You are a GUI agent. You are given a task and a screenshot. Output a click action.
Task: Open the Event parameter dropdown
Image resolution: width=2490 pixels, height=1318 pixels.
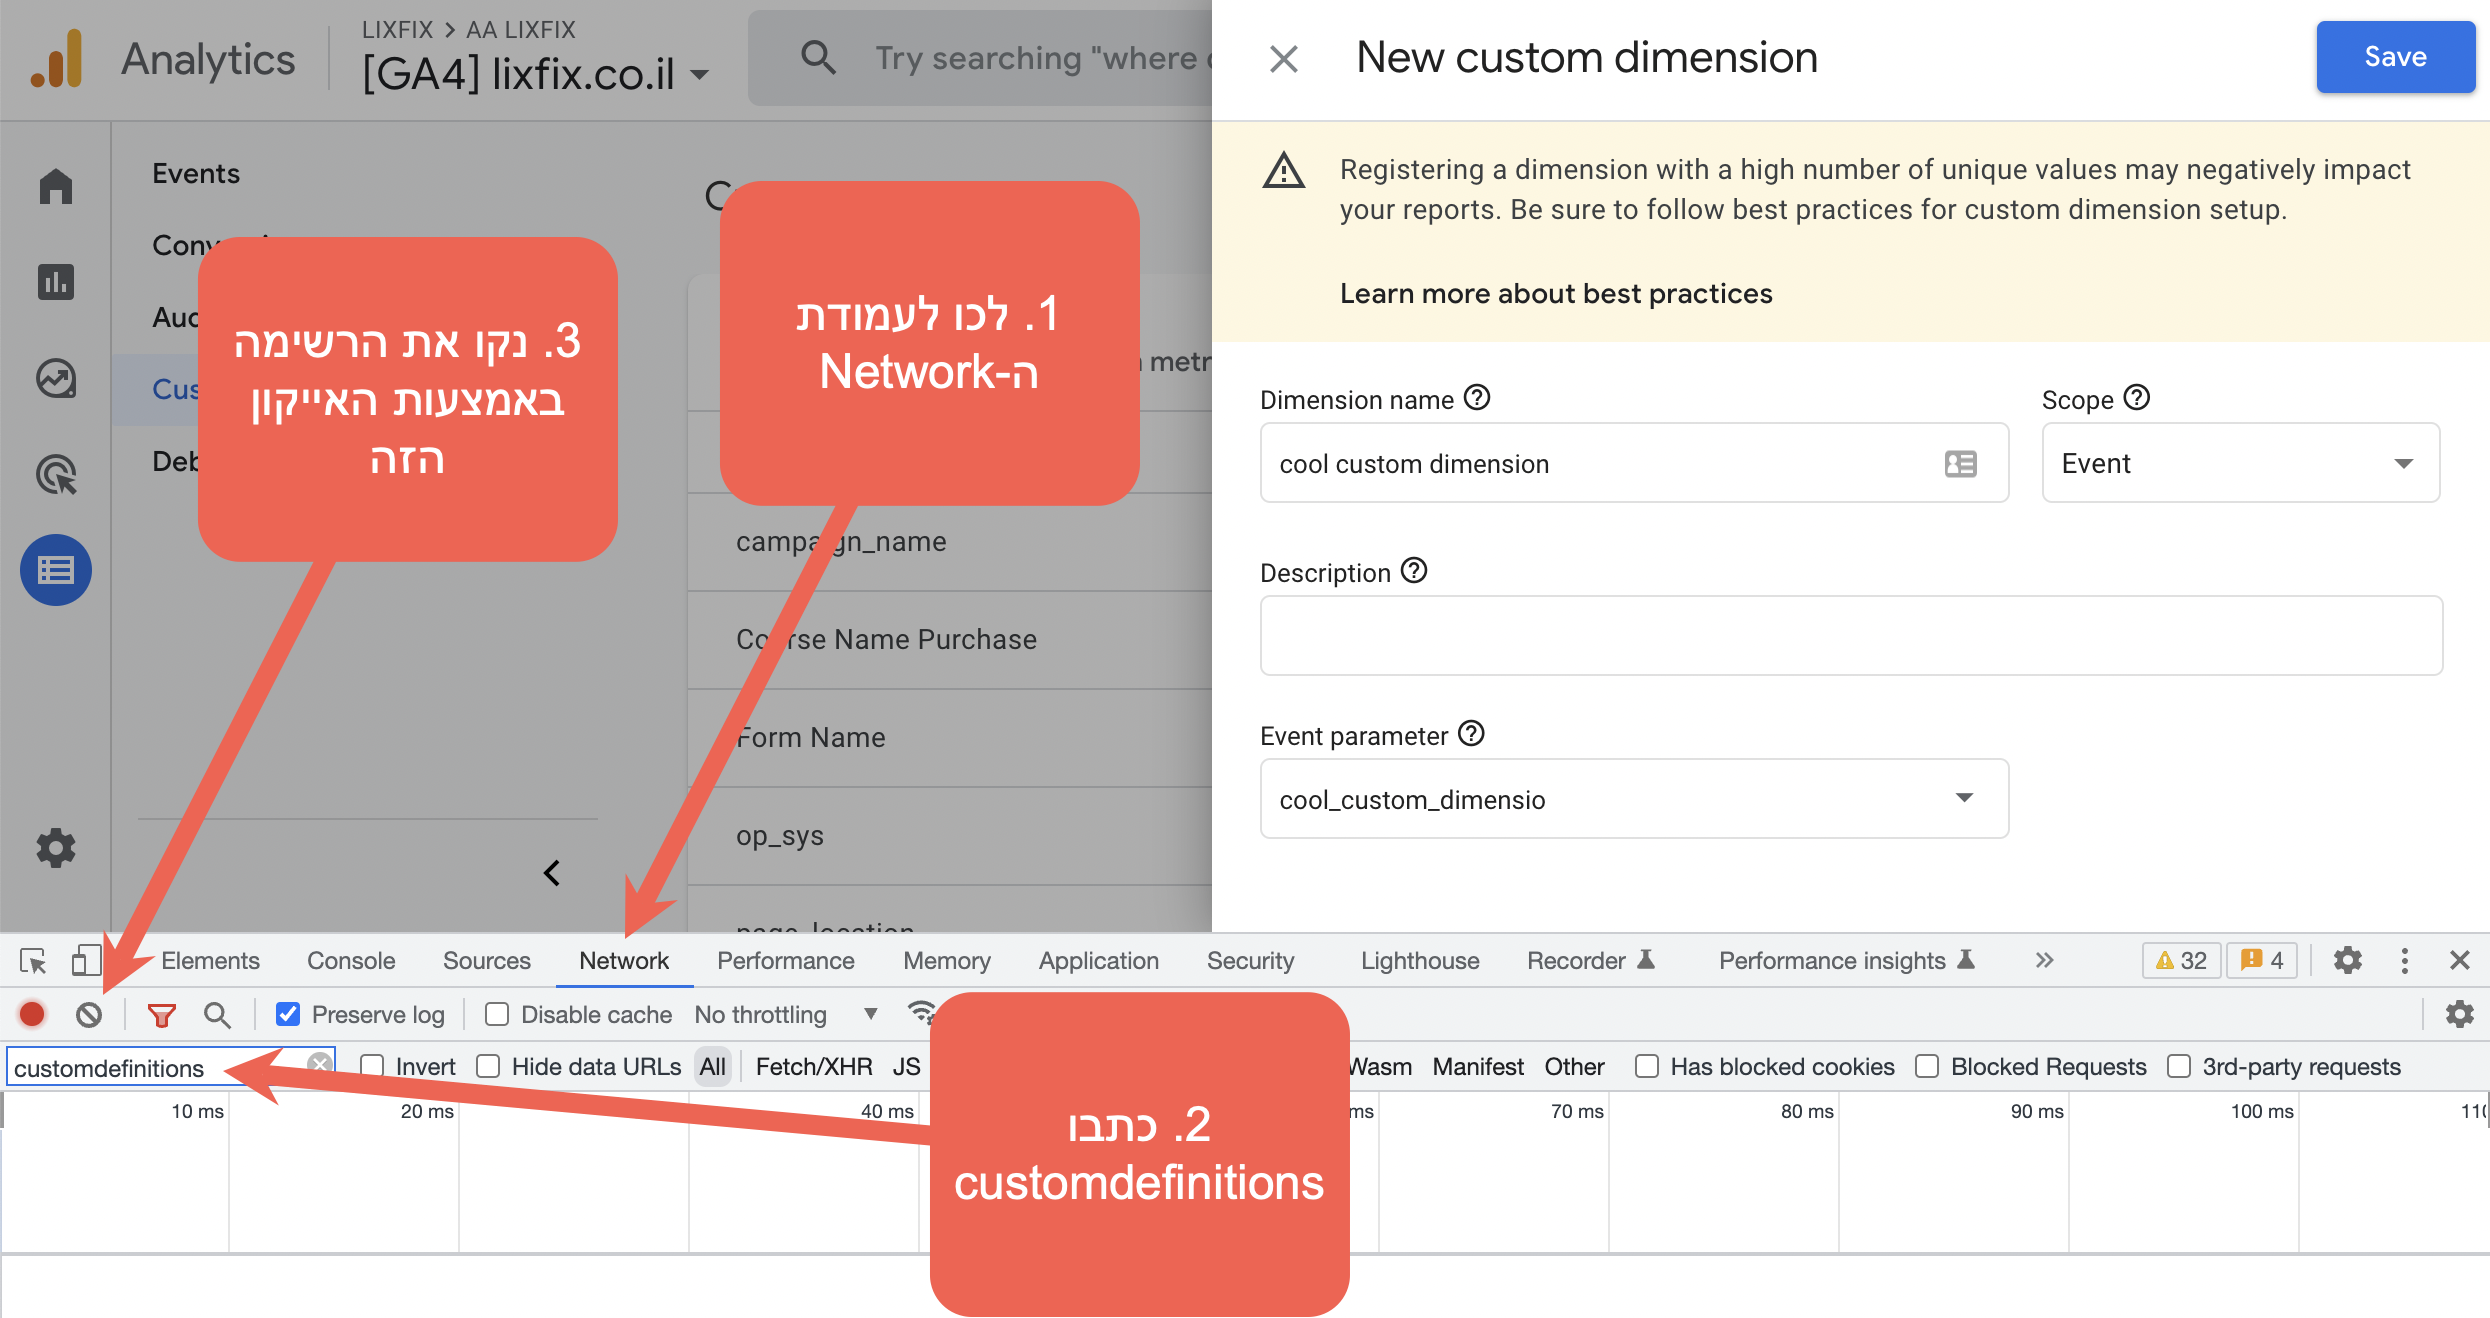[x=1634, y=799]
